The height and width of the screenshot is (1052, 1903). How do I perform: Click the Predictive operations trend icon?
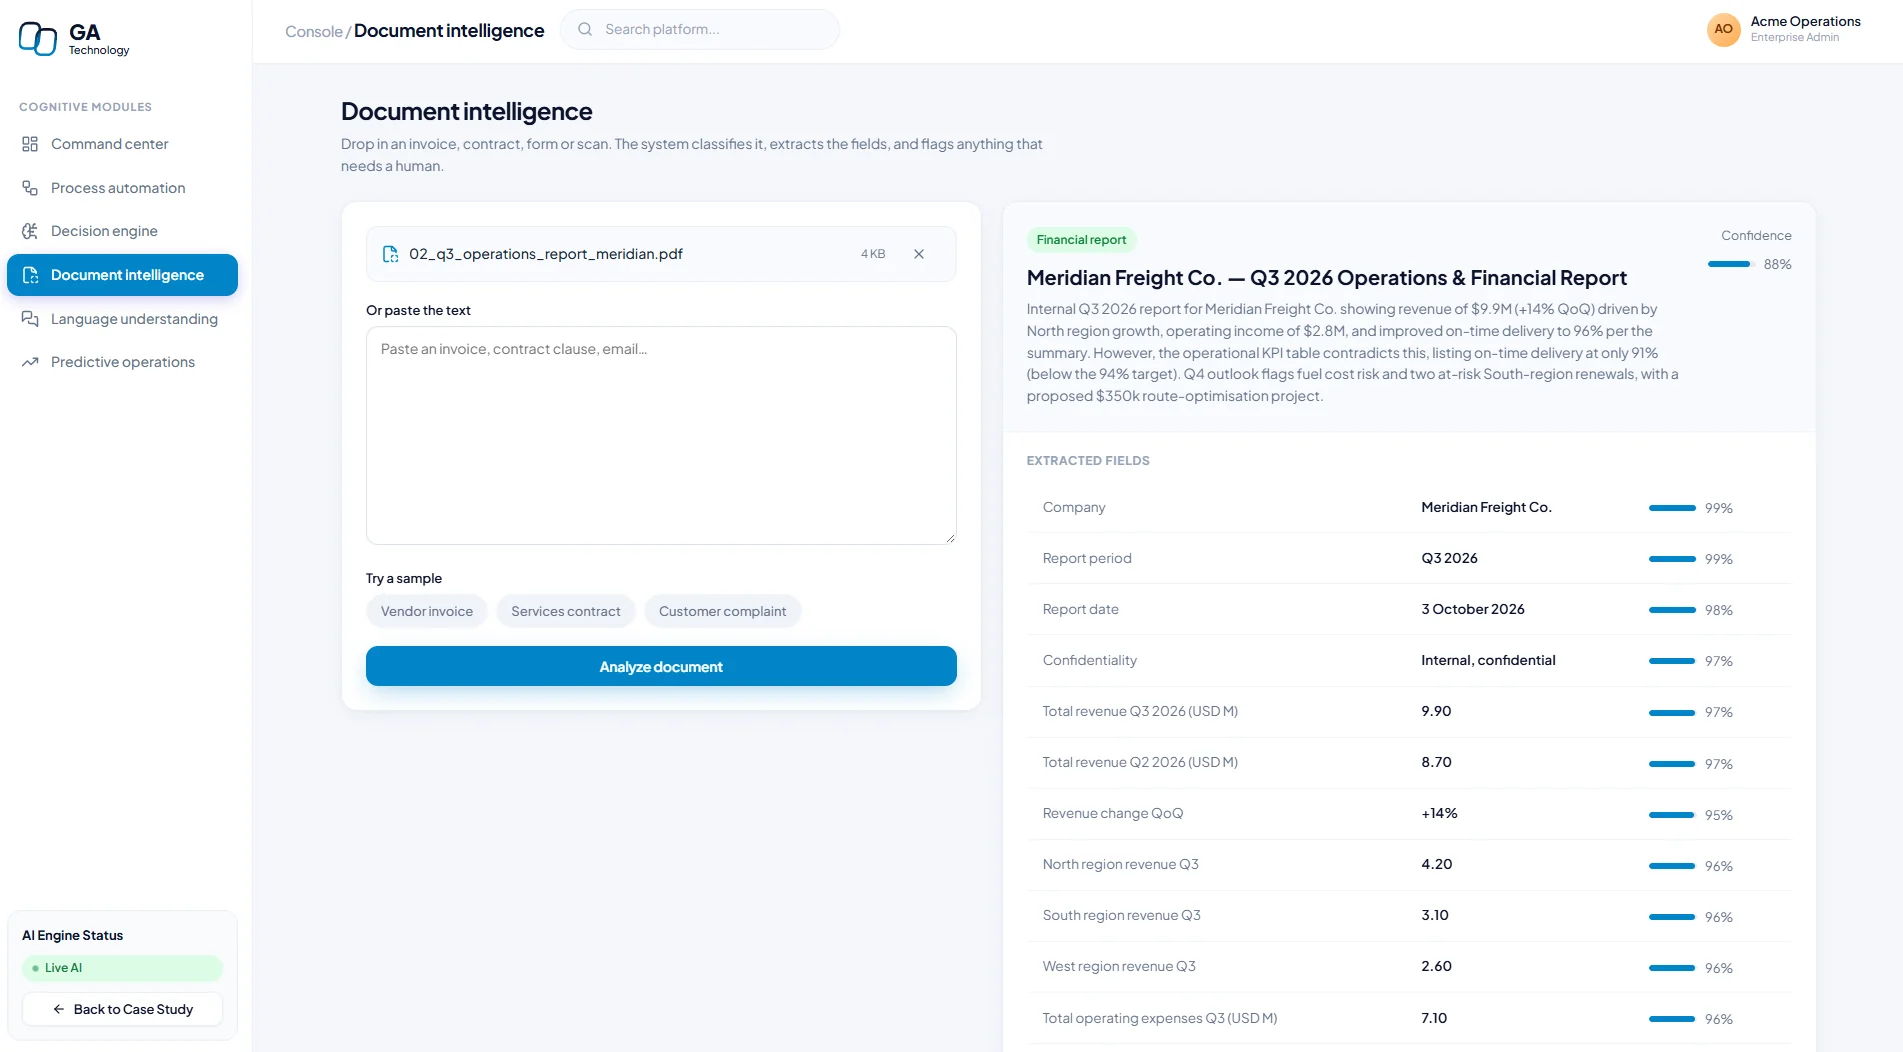[30, 362]
